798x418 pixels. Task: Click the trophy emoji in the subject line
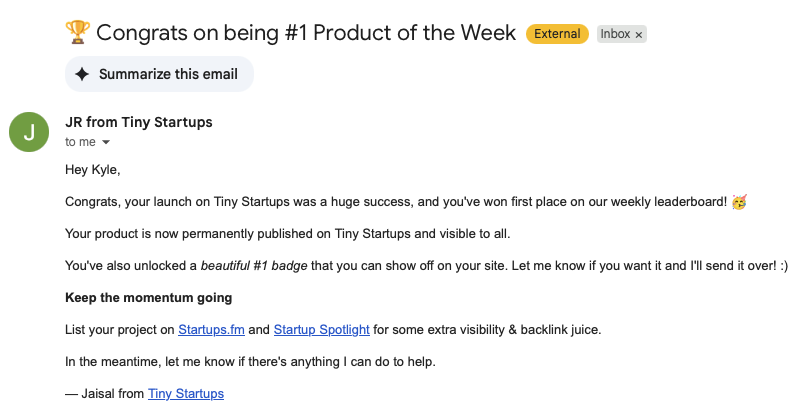pos(77,33)
